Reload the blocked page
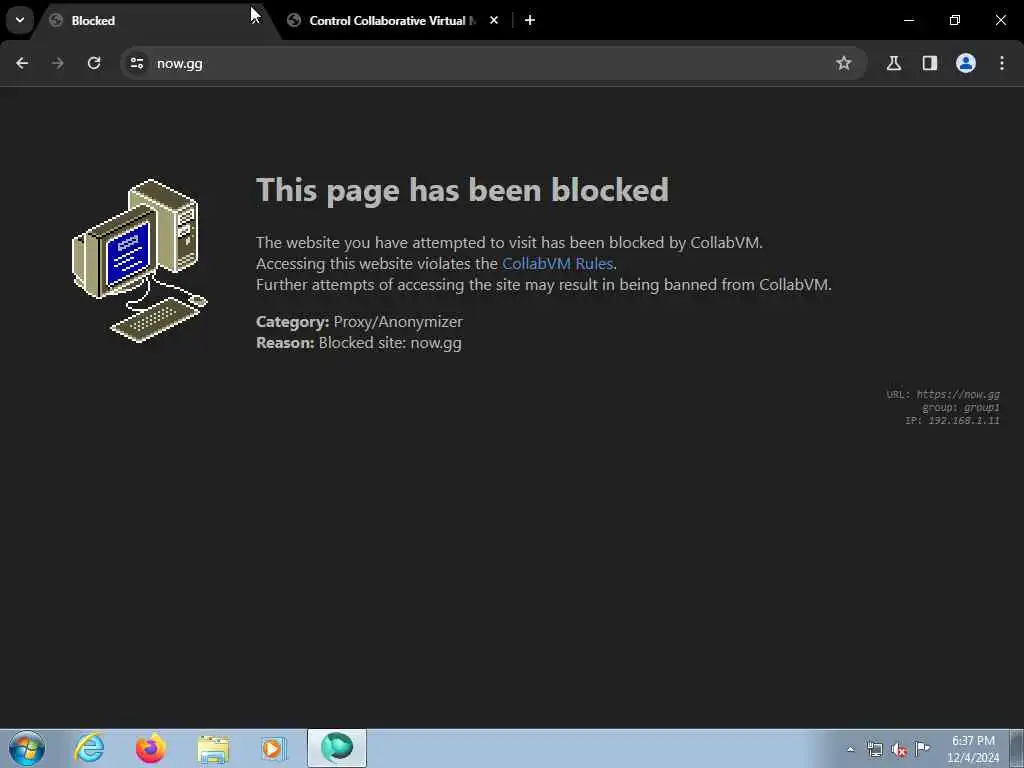1024x768 pixels. coord(94,63)
